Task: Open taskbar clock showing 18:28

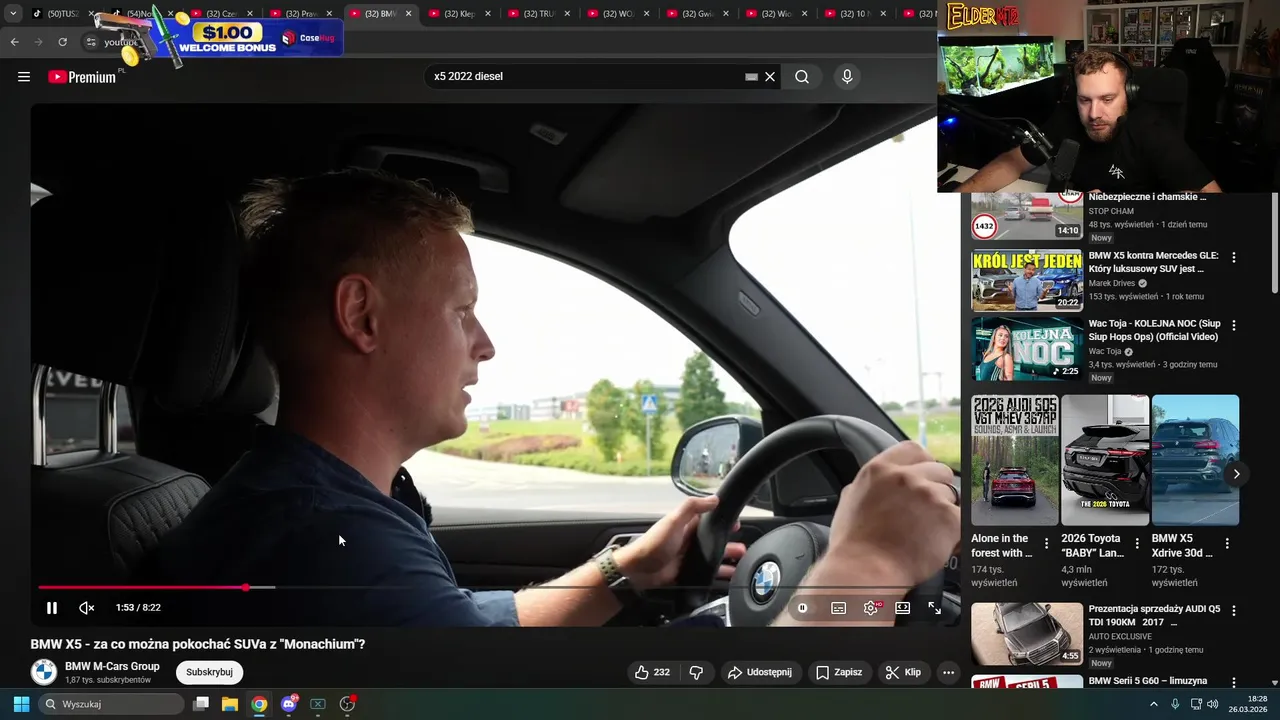Action: [x=1247, y=704]
